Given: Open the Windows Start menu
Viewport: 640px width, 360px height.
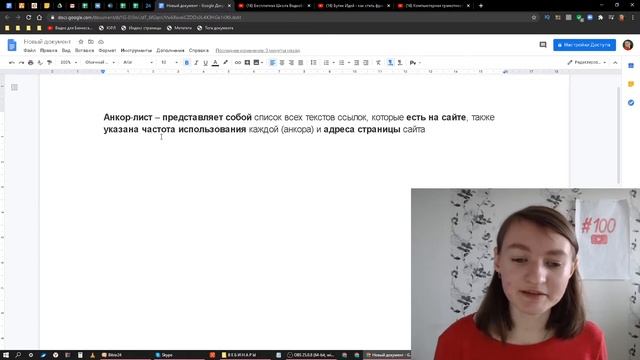Looking at the screenshot, I should (6, 355).
